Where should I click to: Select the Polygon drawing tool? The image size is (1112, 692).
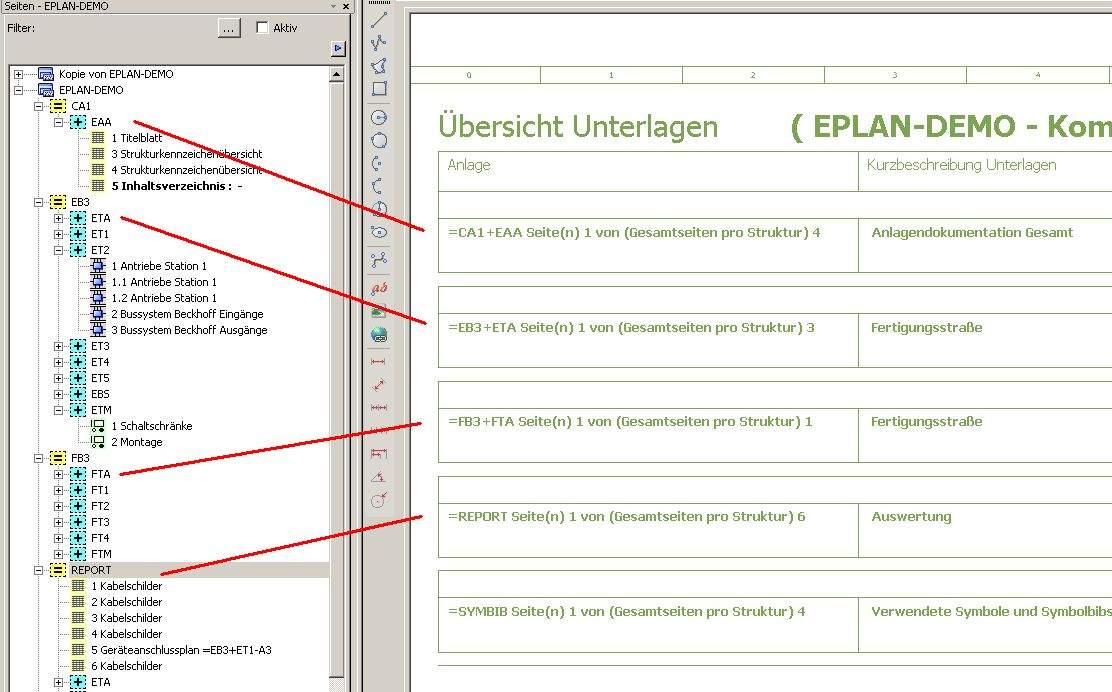(x=379, y=66)
